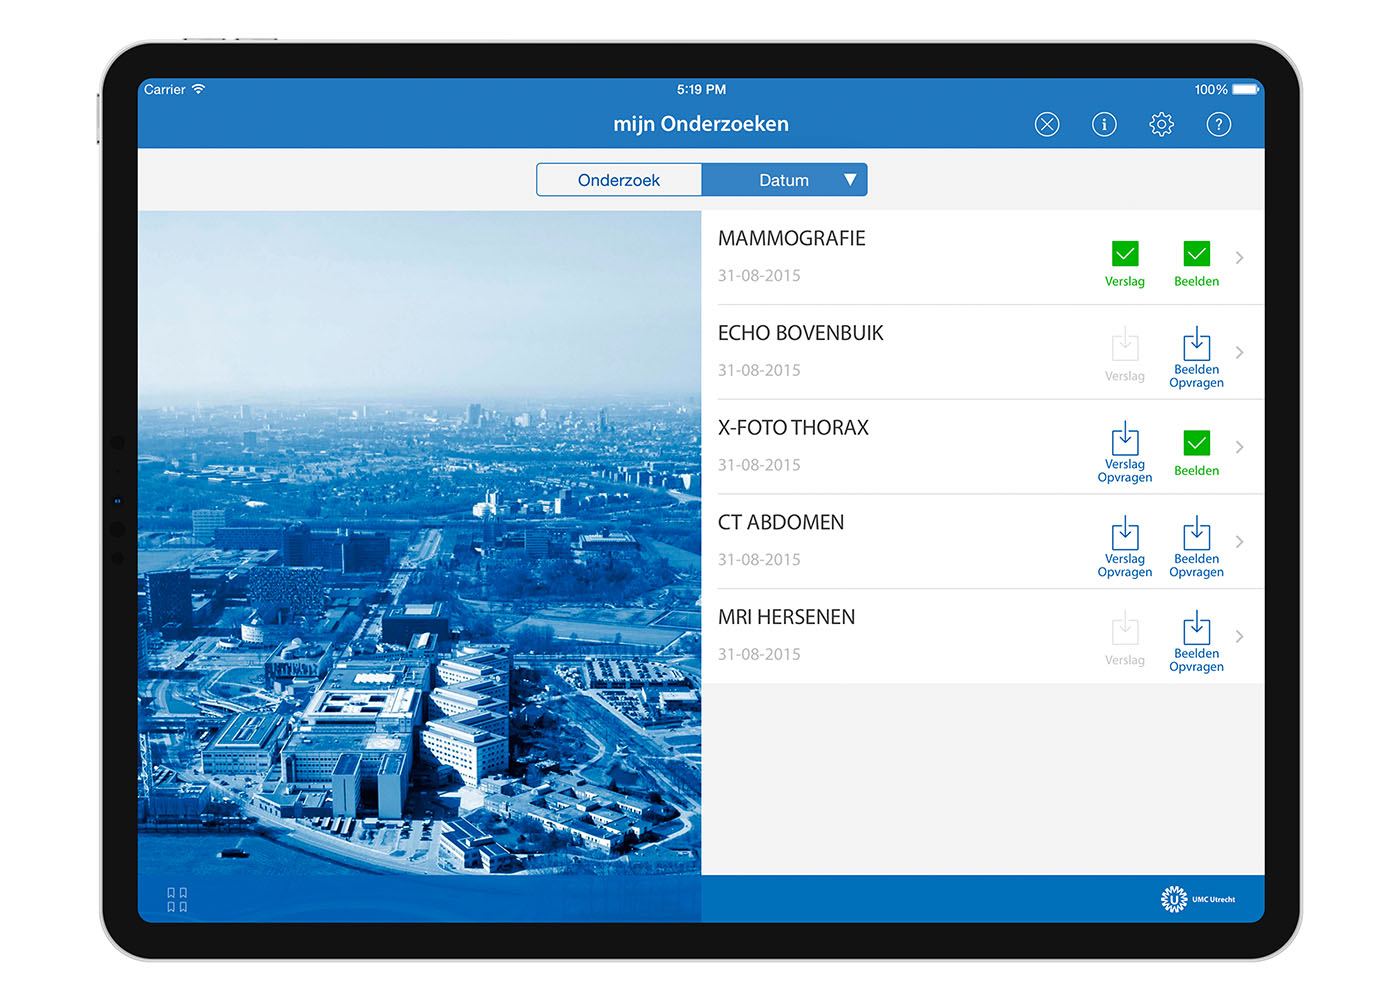Open the ECHO BOVENBUIK examination
Image resolution: width=1400 pixels, height=1000 pixels.
pyautogui.click(x=801, y=334)
